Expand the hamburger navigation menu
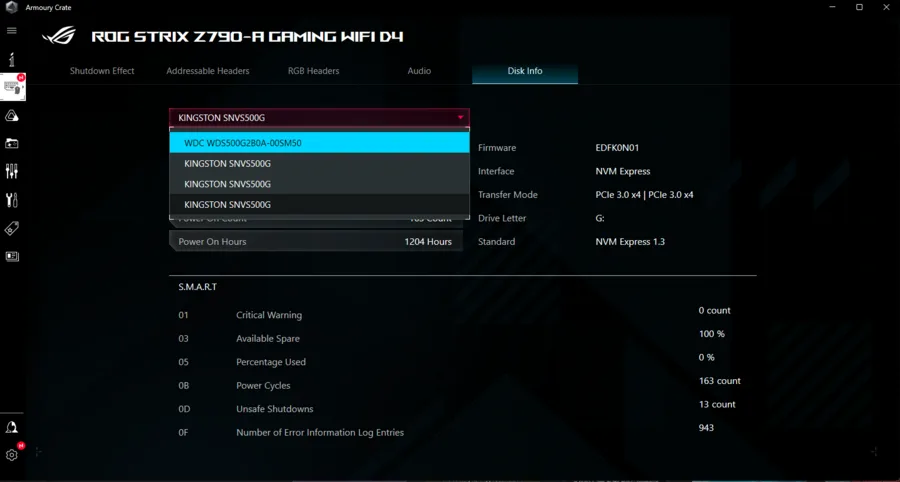Viewport: 900px width, 482px height. [x=11, y=30]
